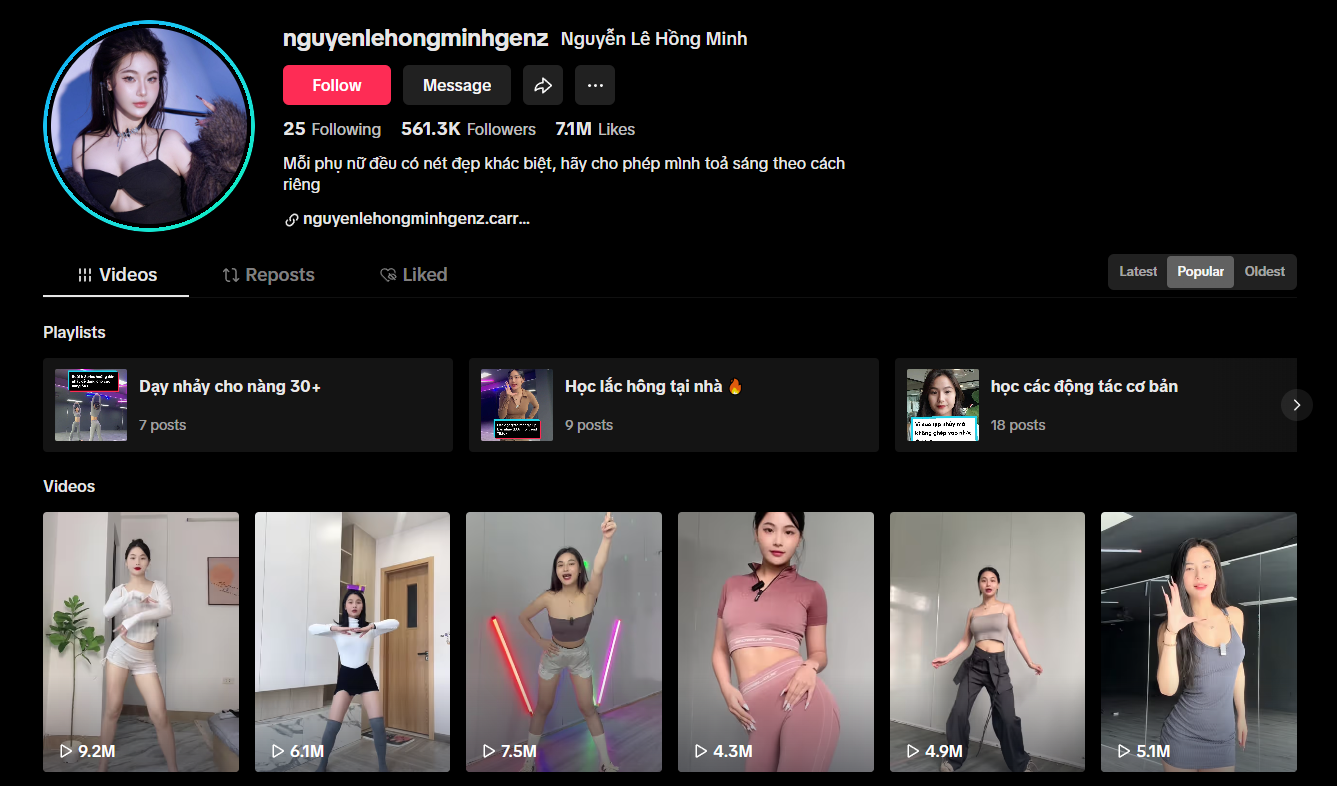Viewport: 1337px width, 786px height.
Task: Sort videos by Latest
Action: click(x=1138, y=271)
